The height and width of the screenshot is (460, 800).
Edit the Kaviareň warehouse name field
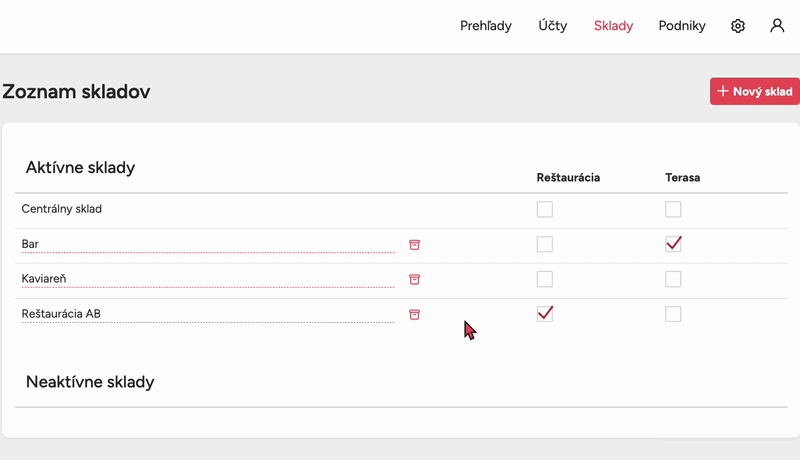(207, 279)
